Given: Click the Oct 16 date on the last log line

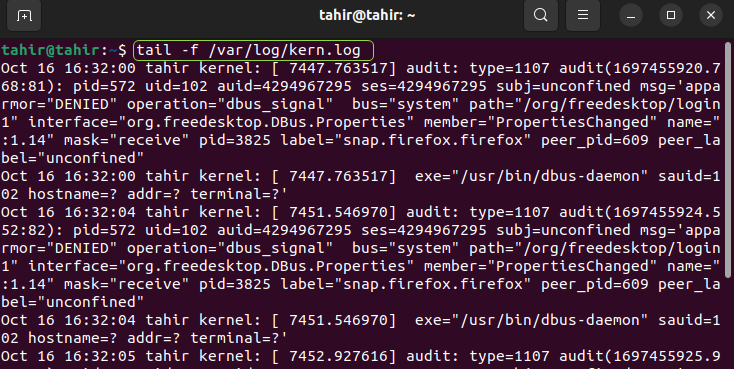Looking at the screenshot, I should (28, 356).
